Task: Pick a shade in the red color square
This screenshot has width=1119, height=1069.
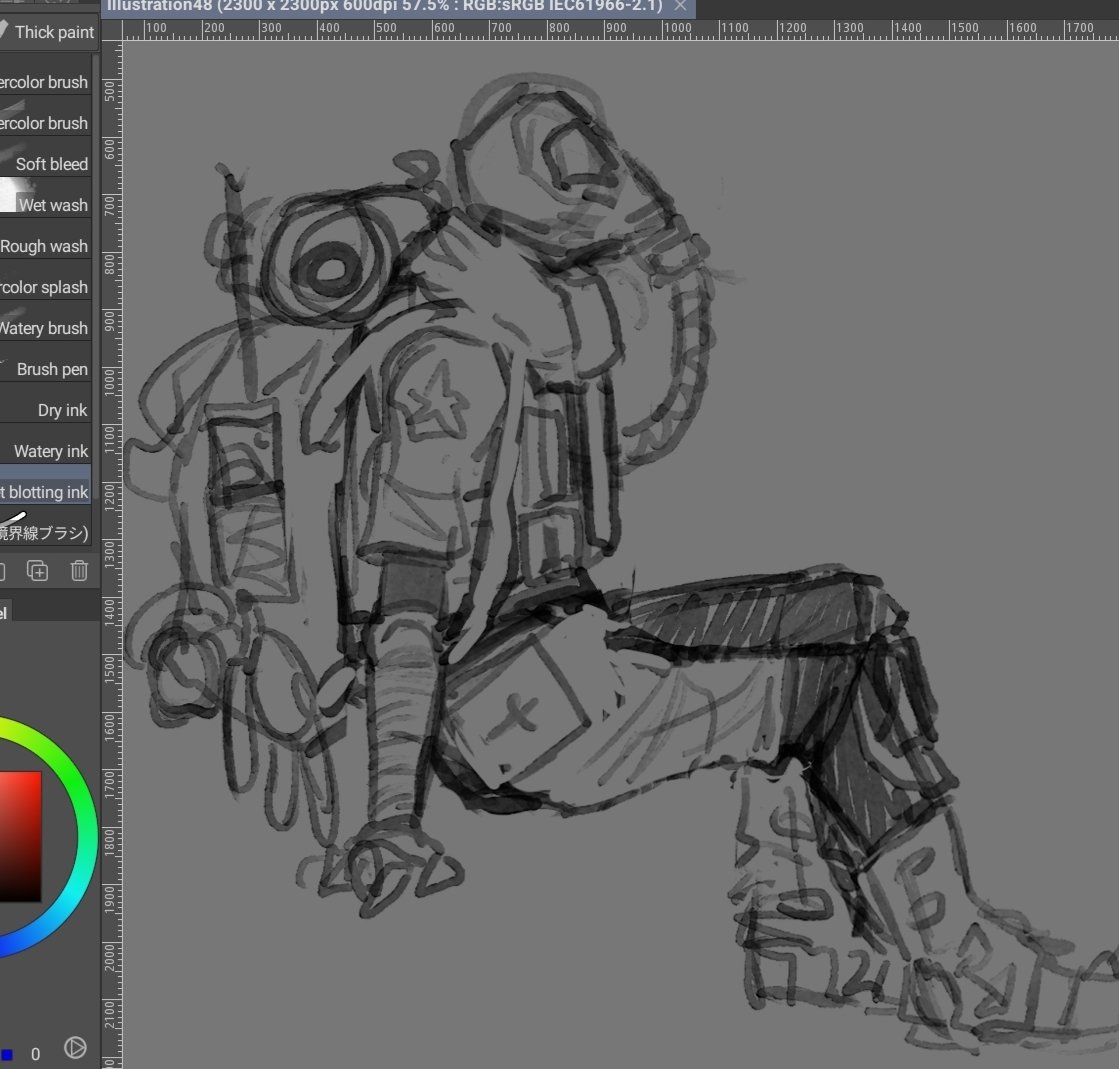Action: 20,836
